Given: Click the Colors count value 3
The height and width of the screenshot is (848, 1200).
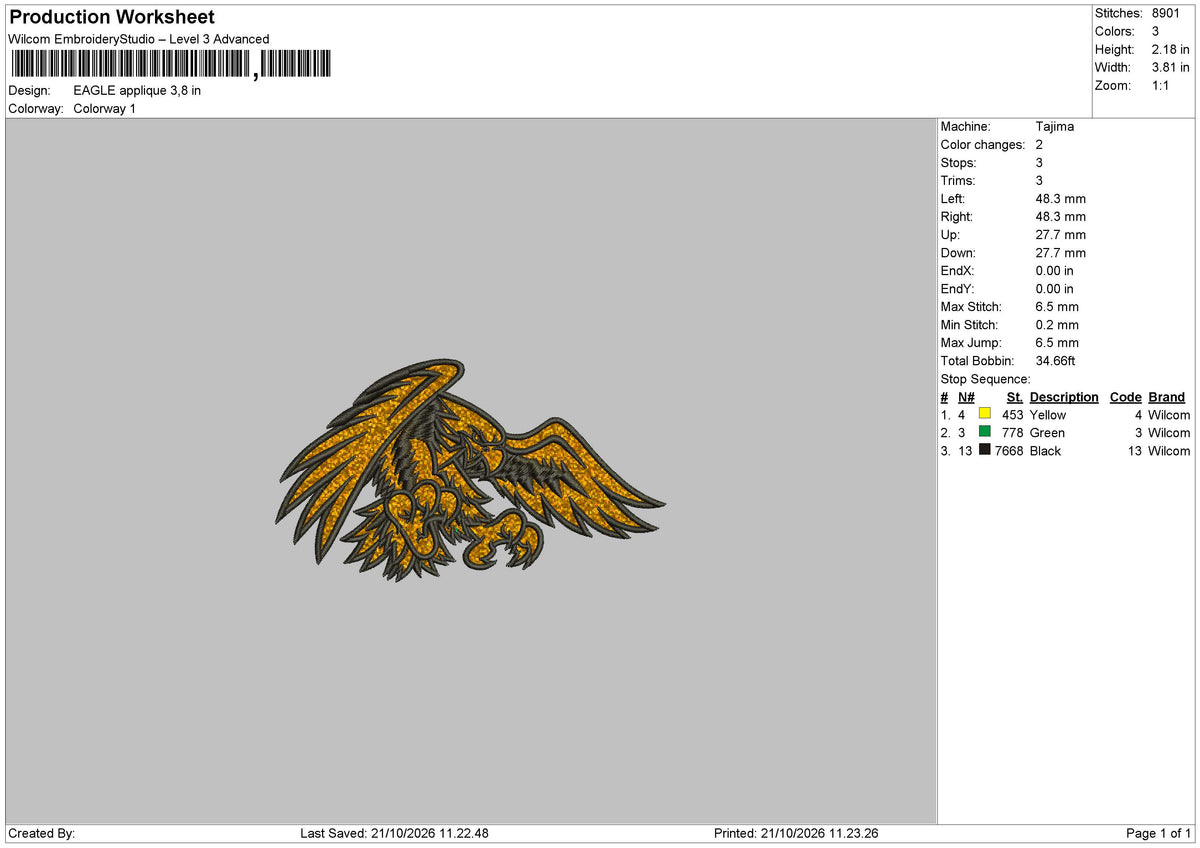Looking at the screenshot, I should pyautogui.click(x=1156, y=31).
